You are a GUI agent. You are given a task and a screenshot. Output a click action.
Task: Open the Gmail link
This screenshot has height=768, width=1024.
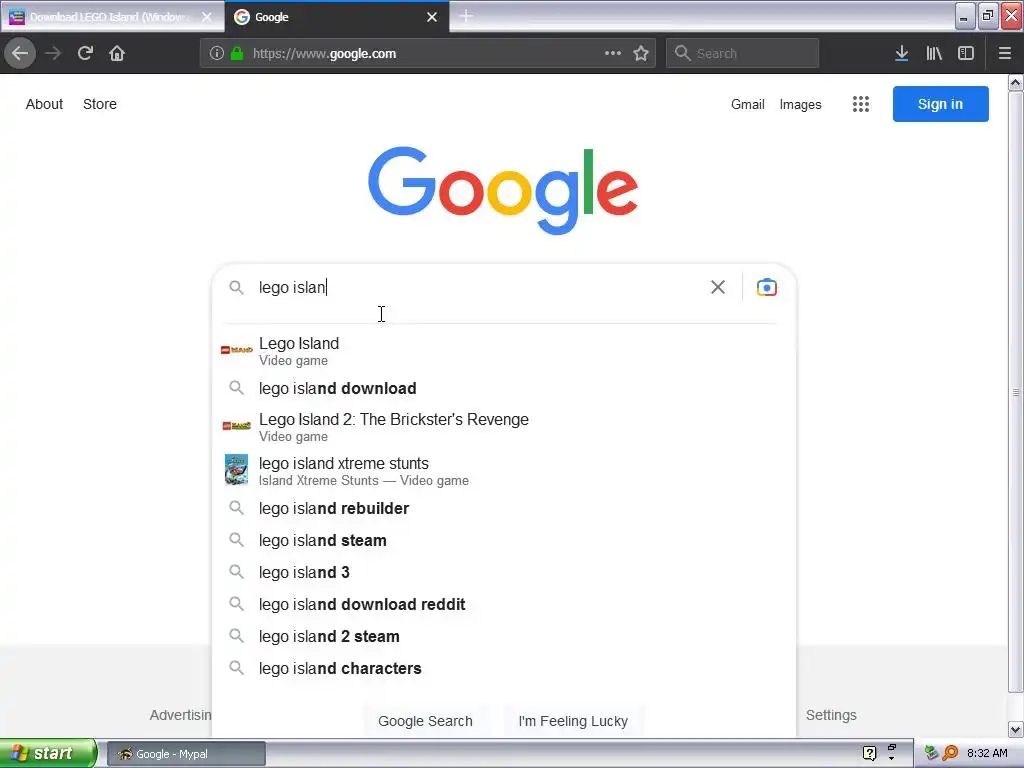coord(747,104)
